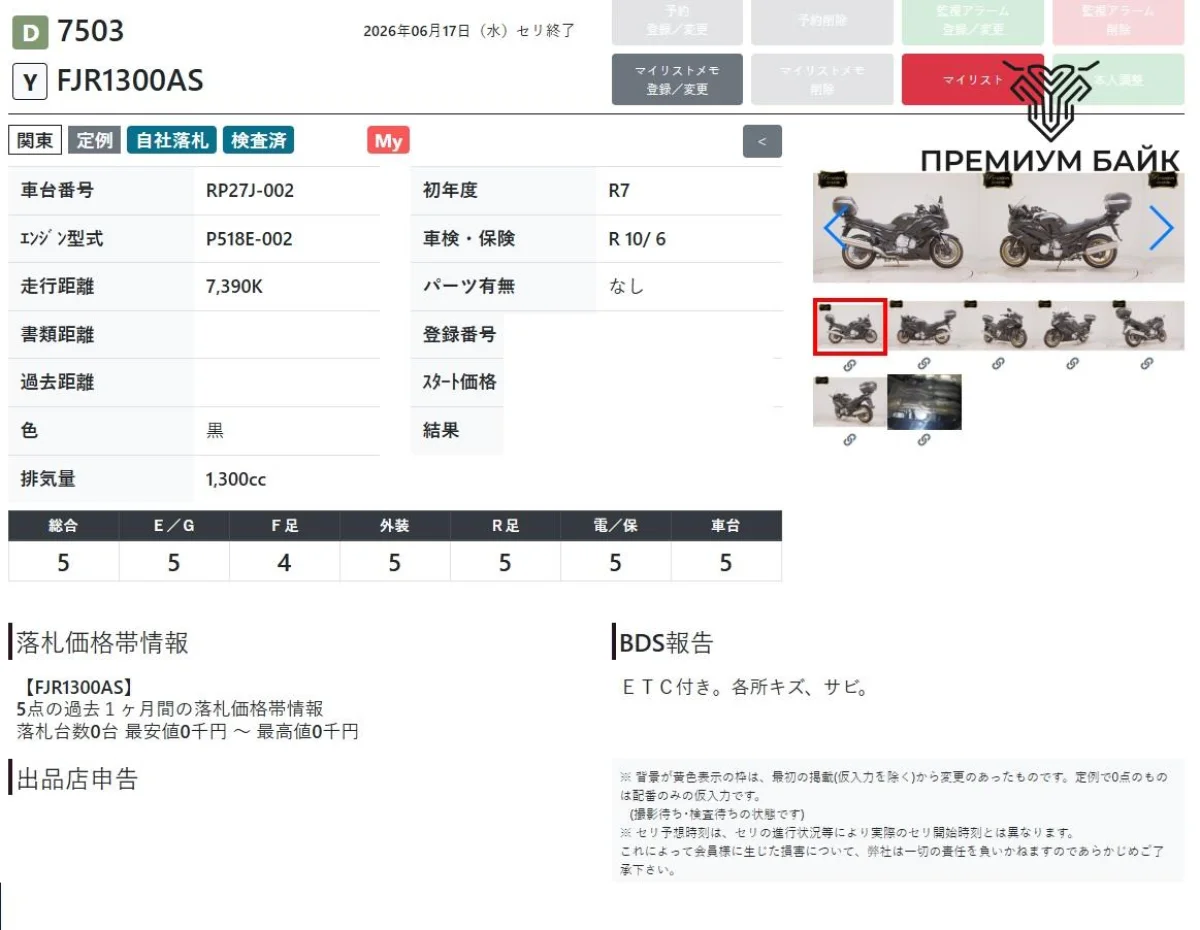This screenshot has height=930, width=1200.
Task: Click the 電/保 score header cell
Action: [616, 525]
